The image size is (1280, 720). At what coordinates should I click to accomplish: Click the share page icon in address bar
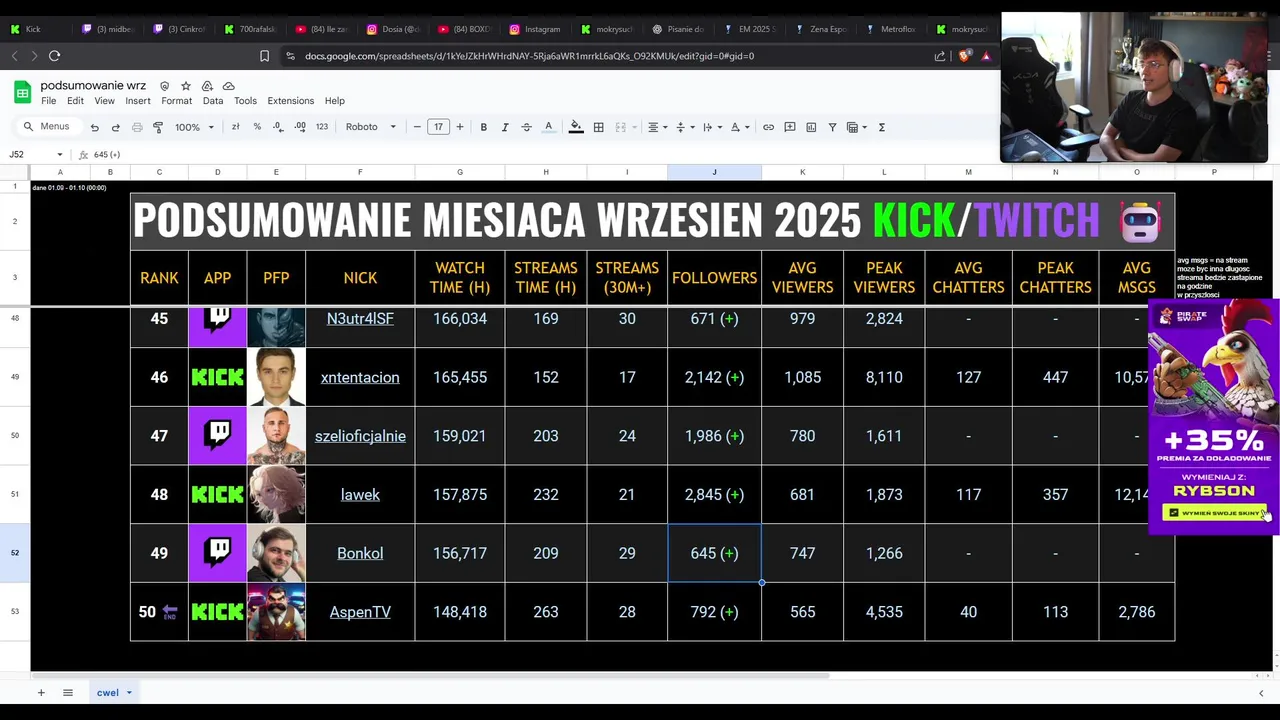point(940,56)
